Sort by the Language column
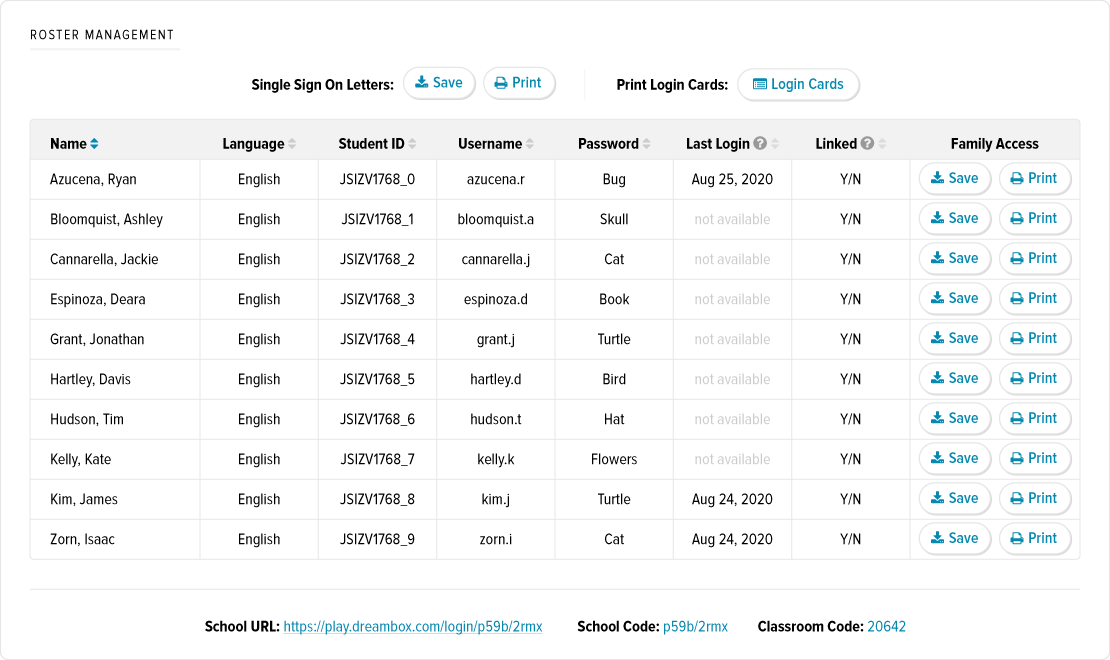Viewport: 1110px width, 660px height. 293,143
